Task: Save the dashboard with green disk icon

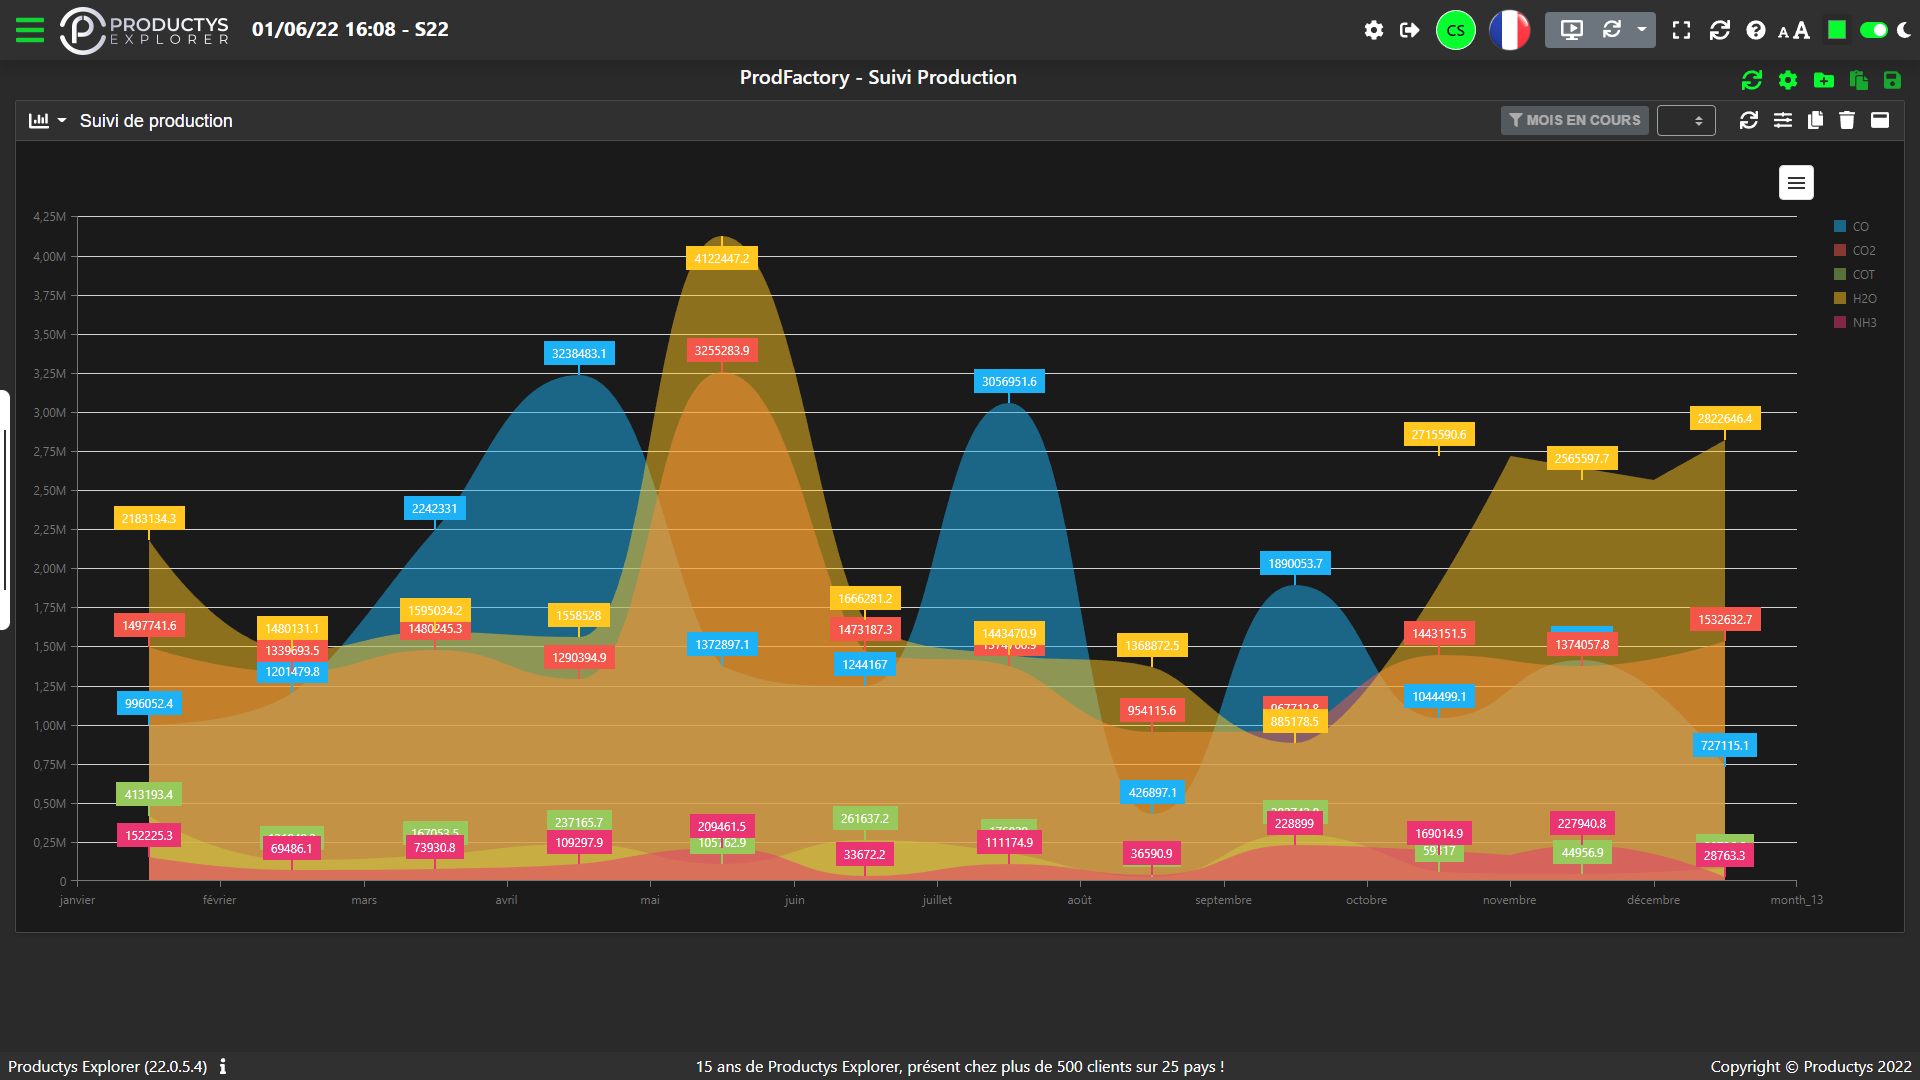Action: [x=1892, y=80]
